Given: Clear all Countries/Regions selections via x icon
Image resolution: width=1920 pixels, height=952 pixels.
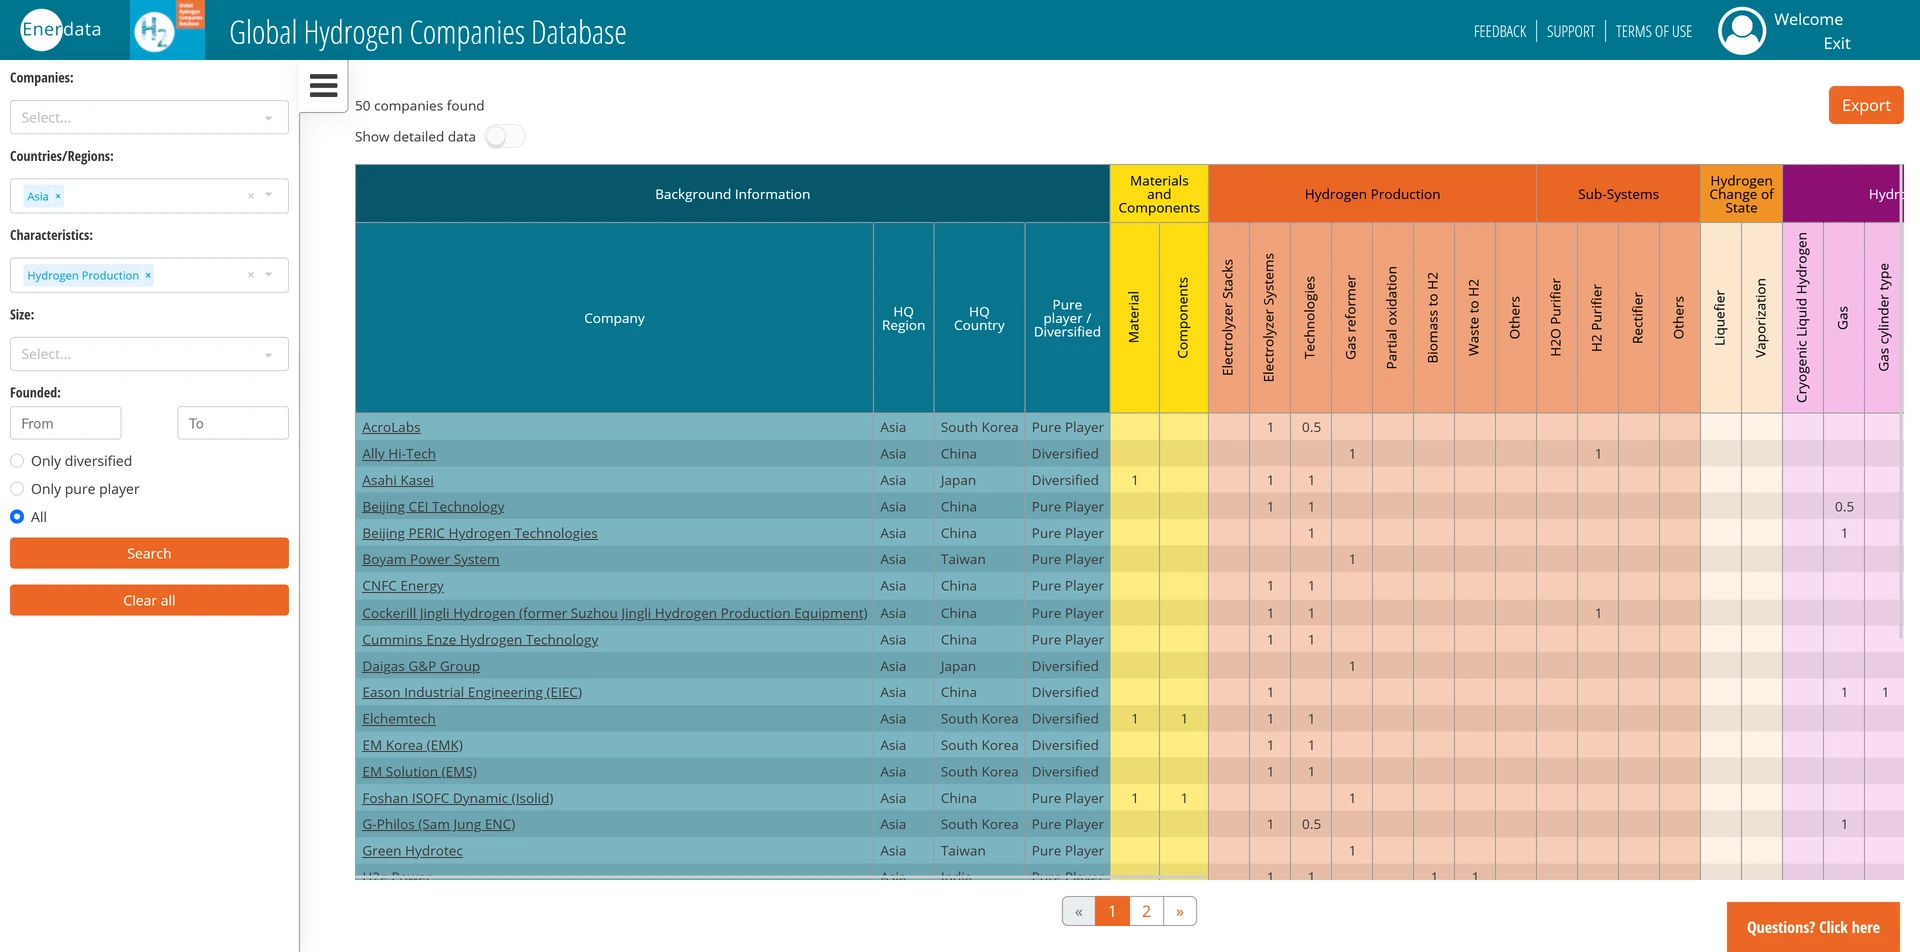Looking at the screenshot, I should point(251,196).
